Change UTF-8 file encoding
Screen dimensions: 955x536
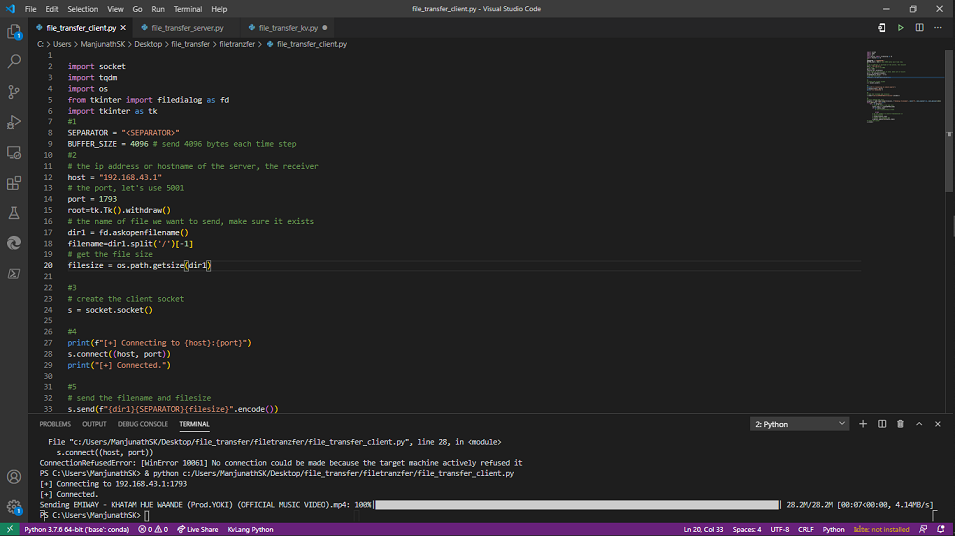pyautogui.click(x=780, y=529)
